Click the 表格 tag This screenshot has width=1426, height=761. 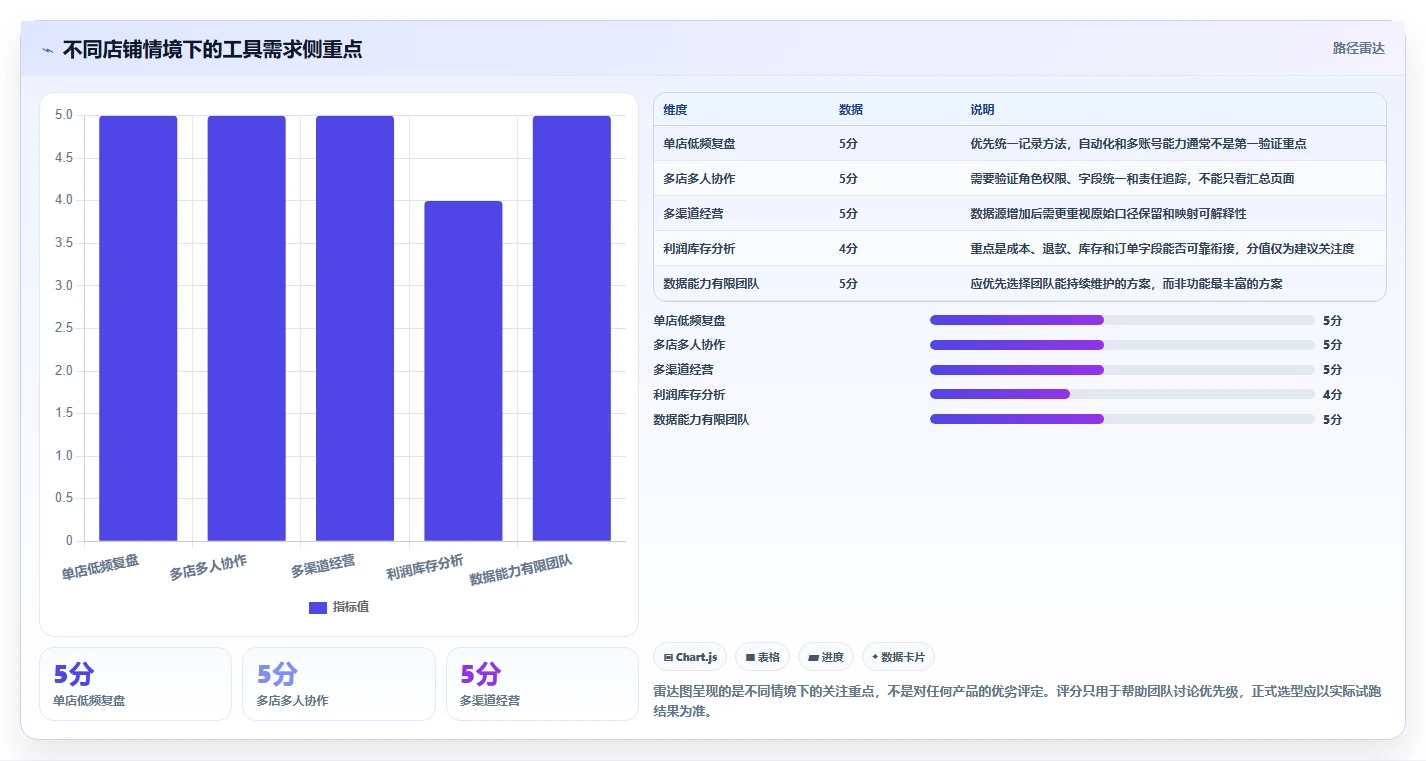point(762,657)
